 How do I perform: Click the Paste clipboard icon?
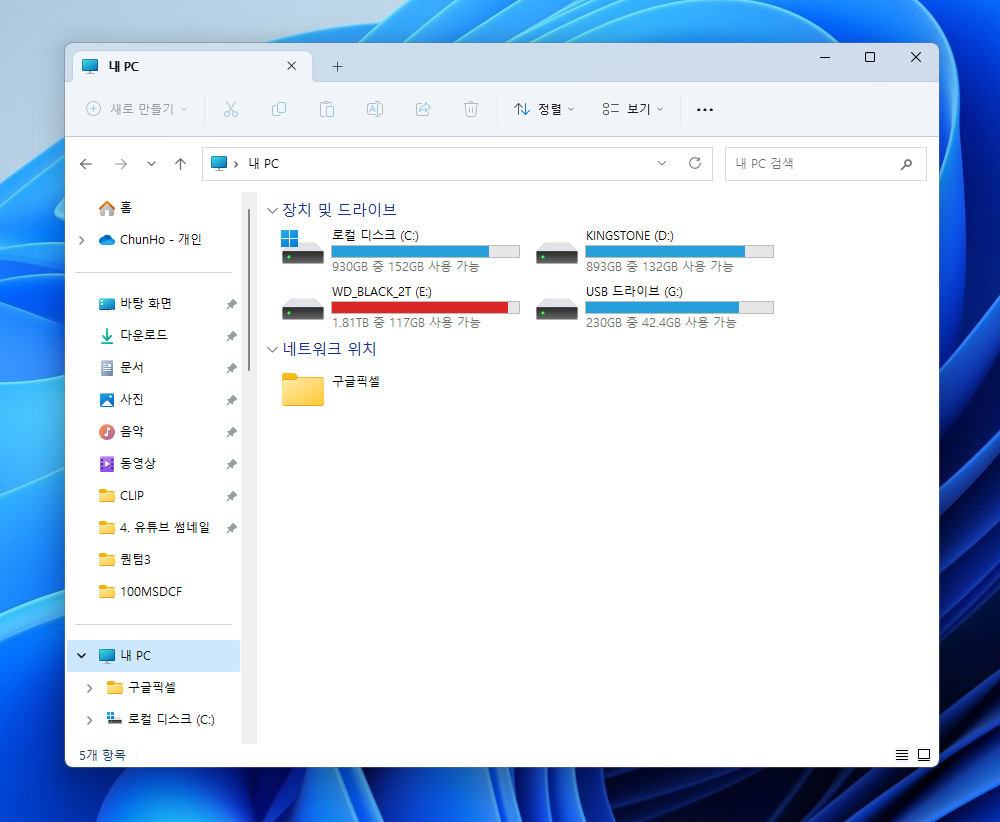[x=327, y=109]
